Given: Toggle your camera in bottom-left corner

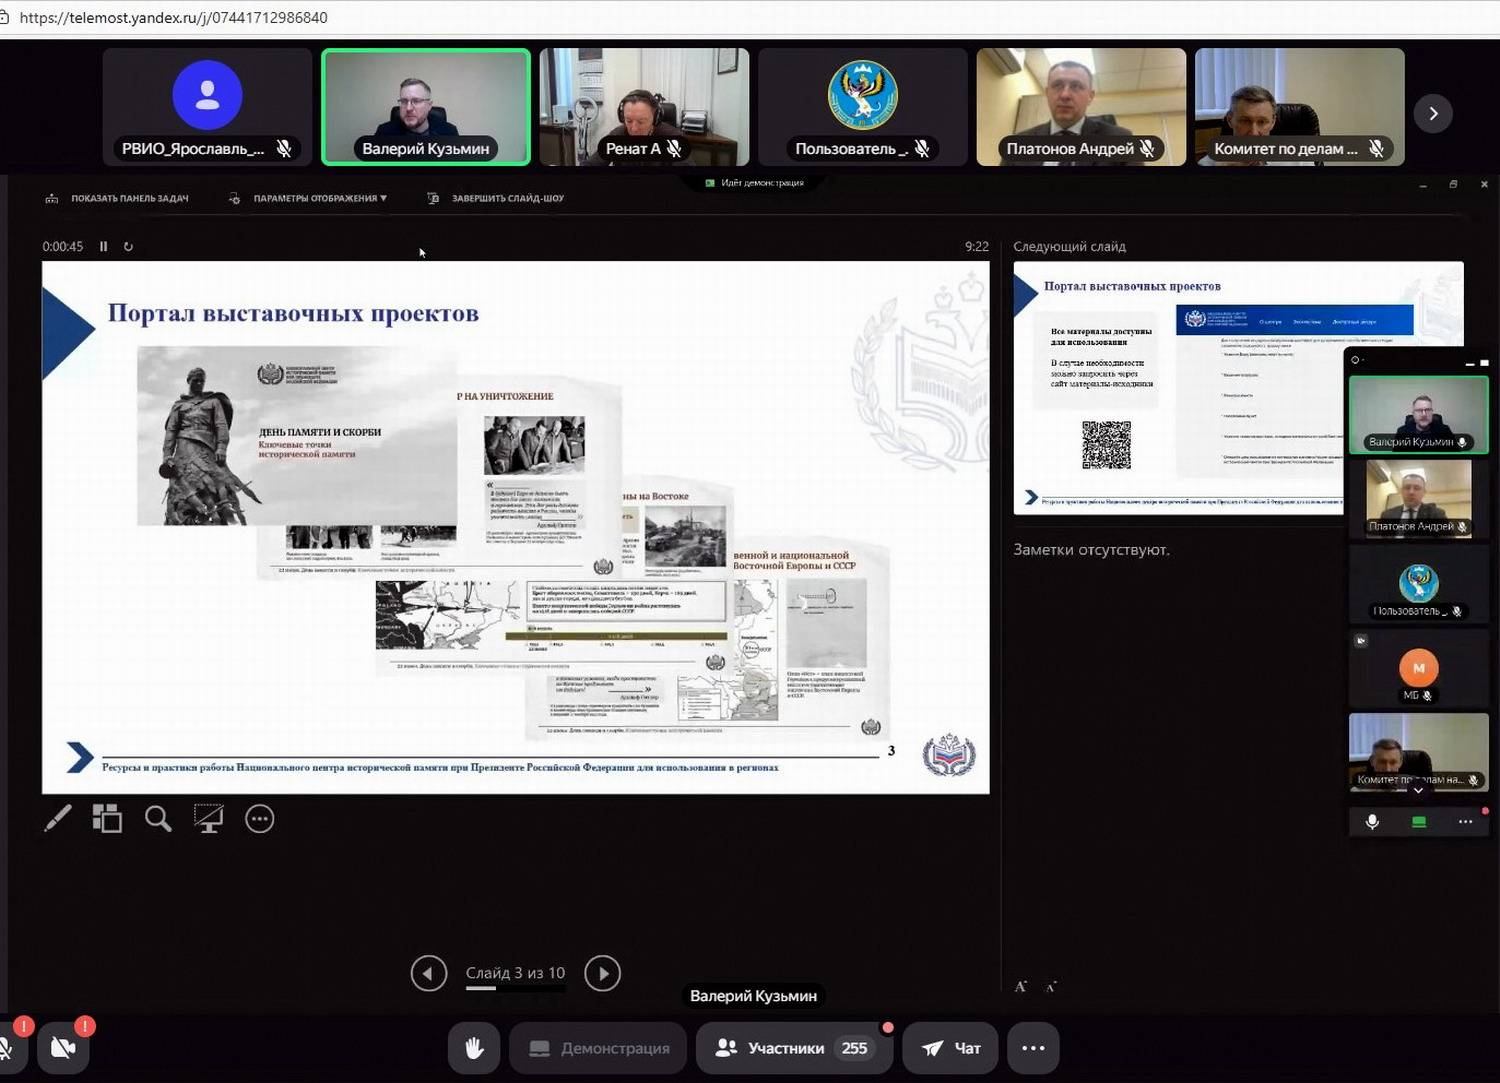Looking at the screenshot, I should coord(63,1047).
